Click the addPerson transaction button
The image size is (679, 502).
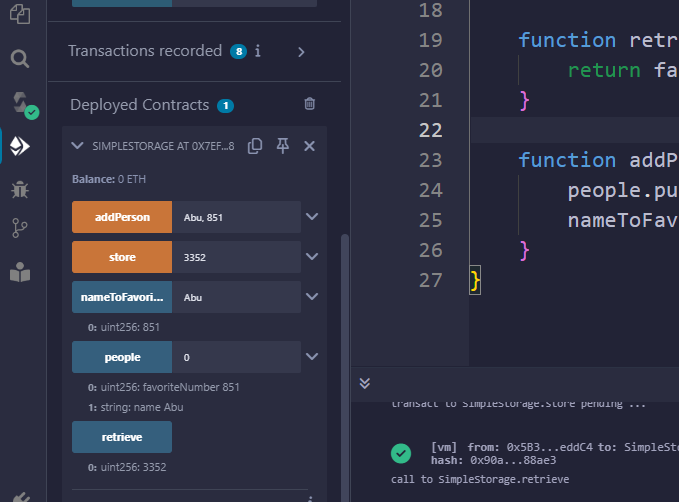pyautogui.click(x=122, y=217)
